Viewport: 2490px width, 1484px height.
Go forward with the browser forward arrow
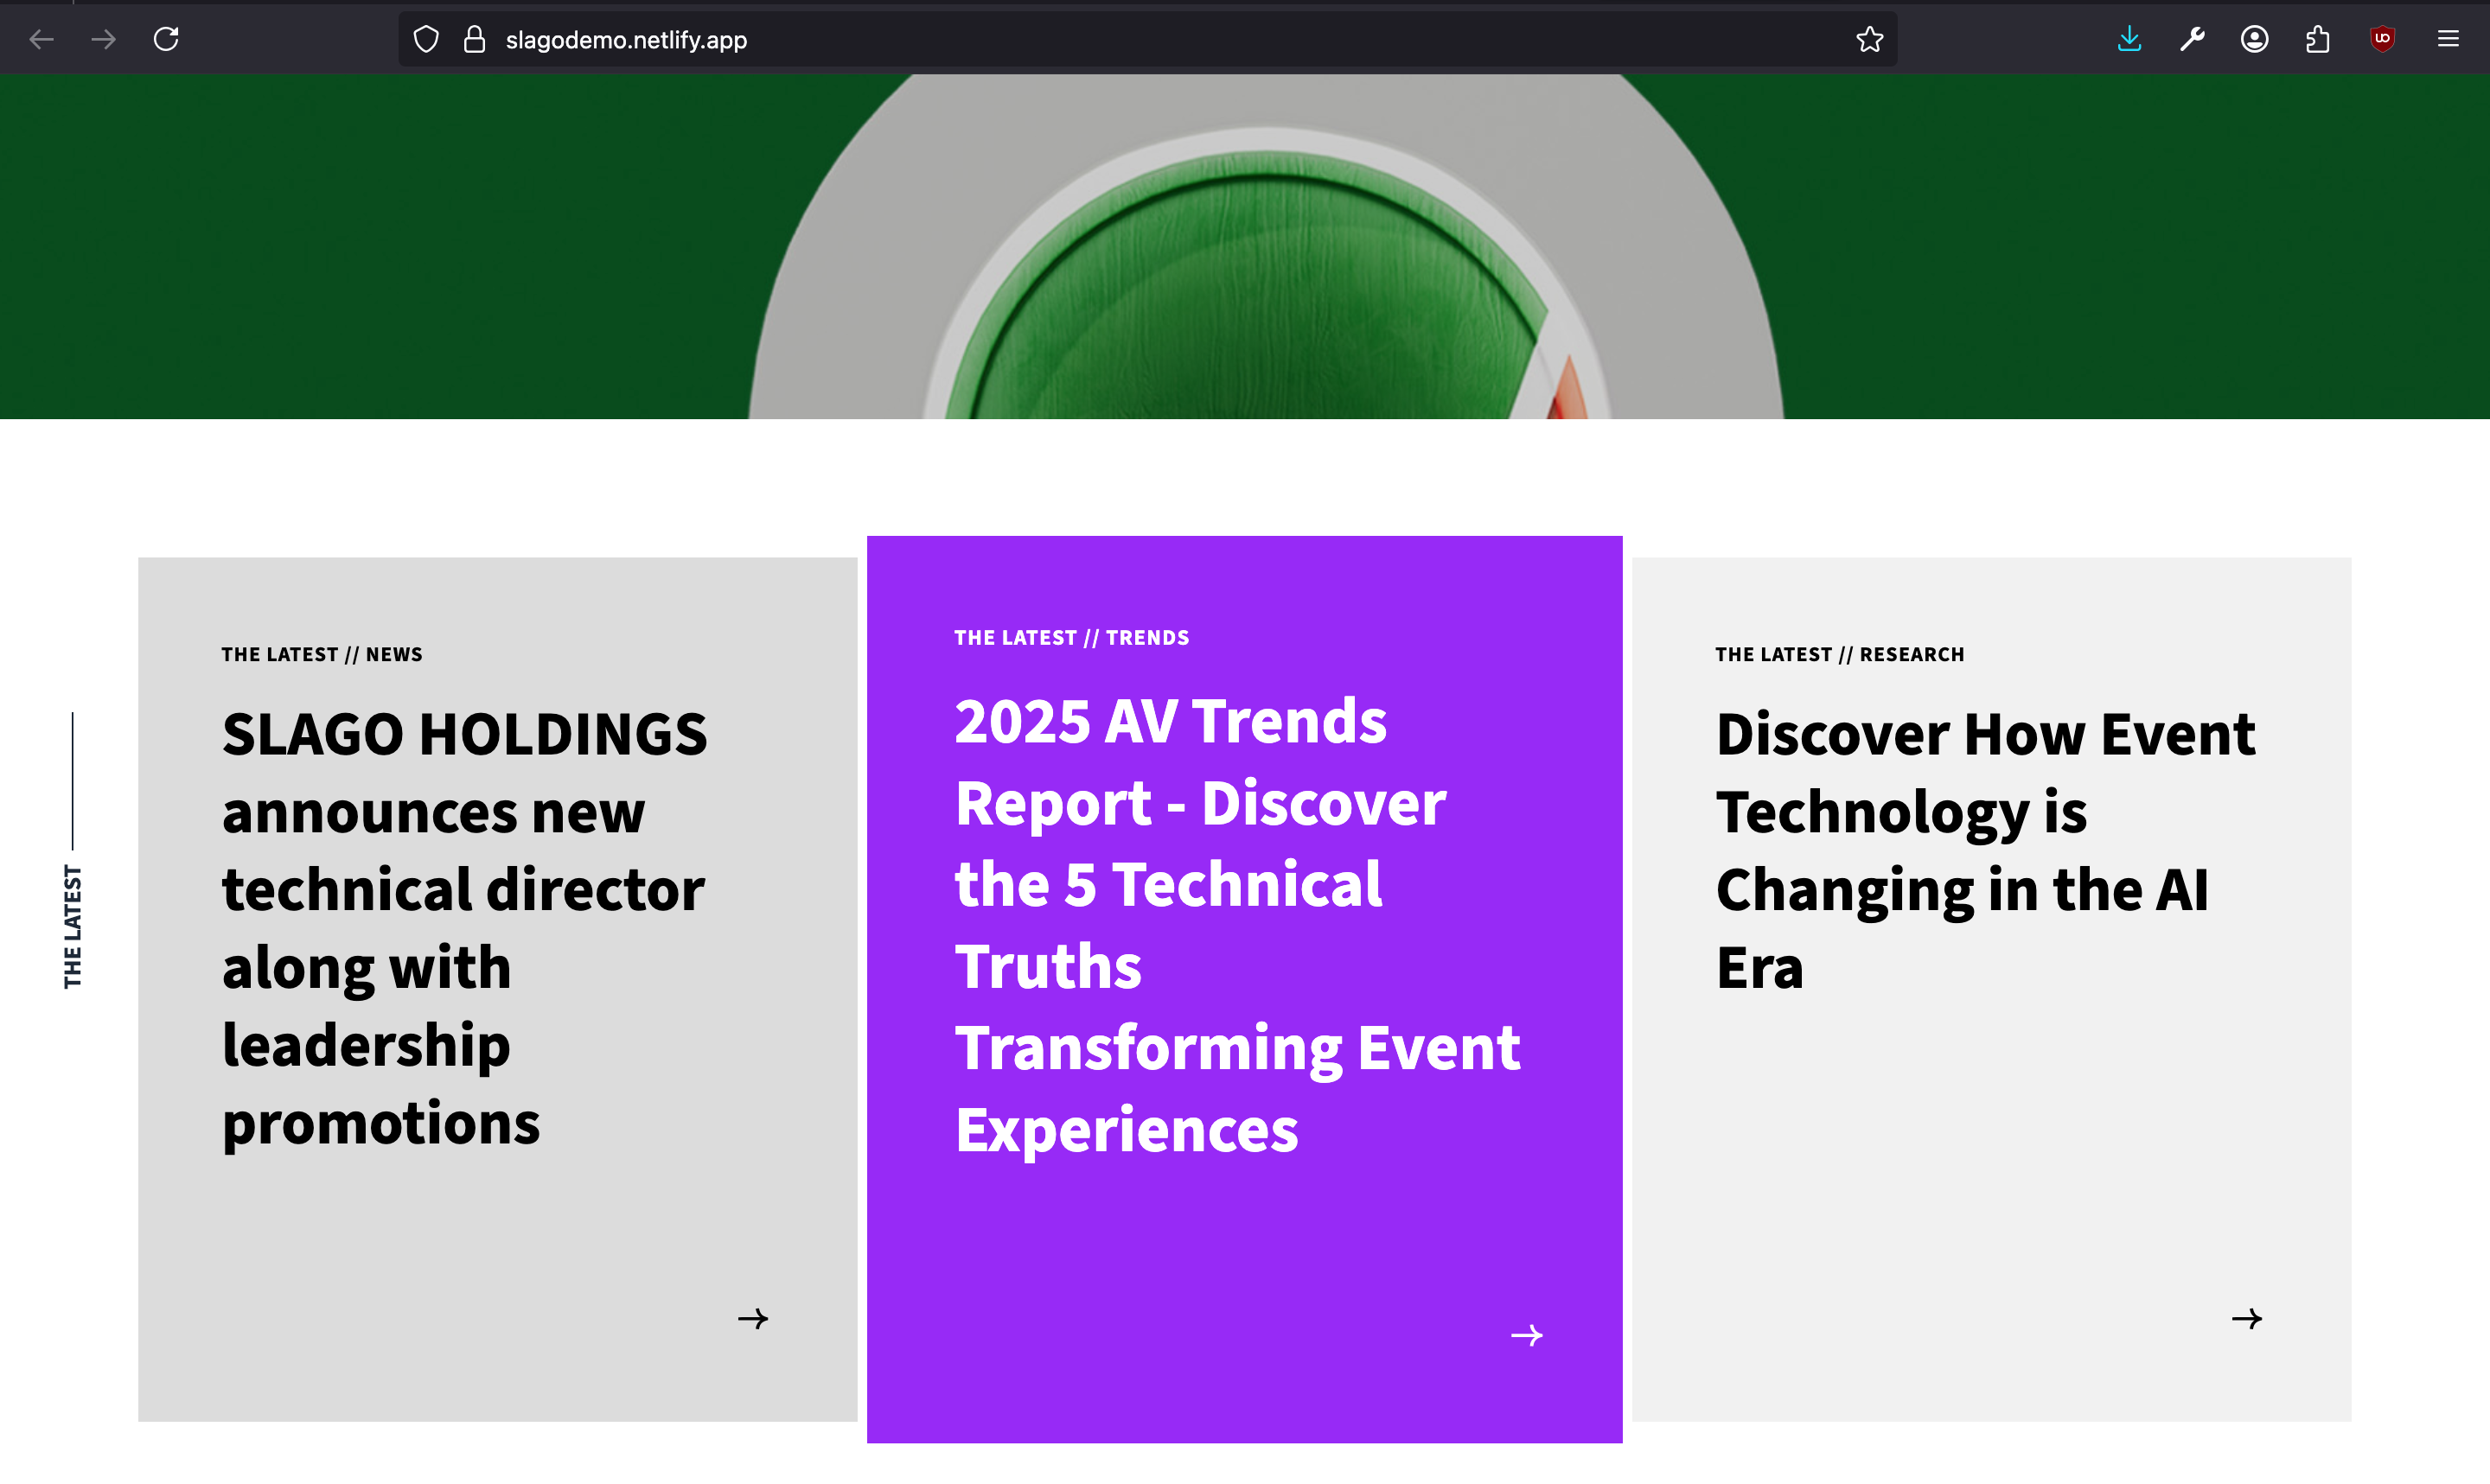(103, 40)
